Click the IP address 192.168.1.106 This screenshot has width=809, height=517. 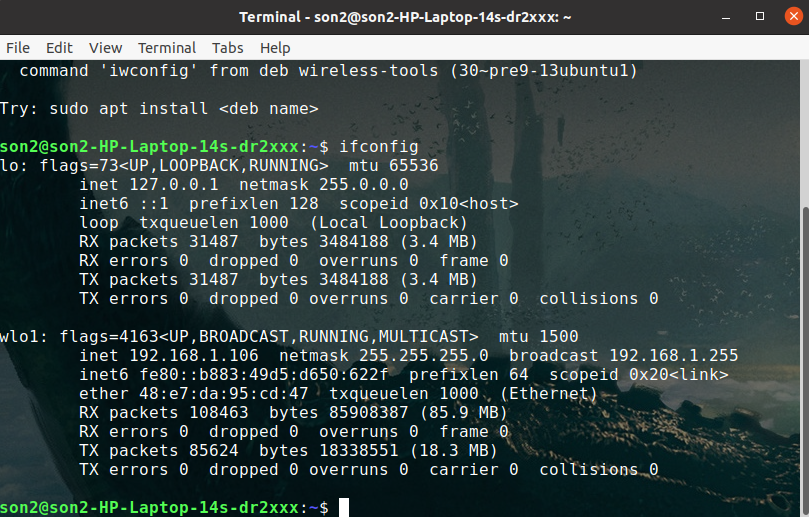click(193, 356)
